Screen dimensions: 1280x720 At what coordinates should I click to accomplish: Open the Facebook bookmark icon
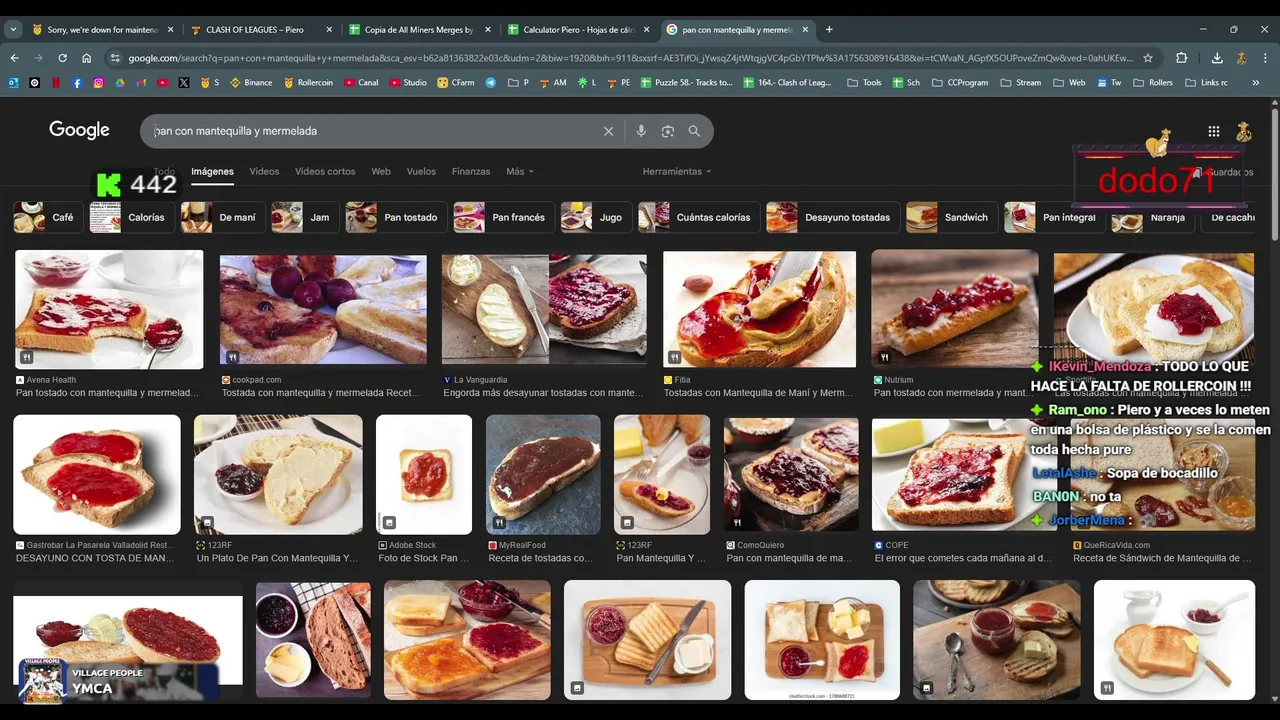click(77, 83)
